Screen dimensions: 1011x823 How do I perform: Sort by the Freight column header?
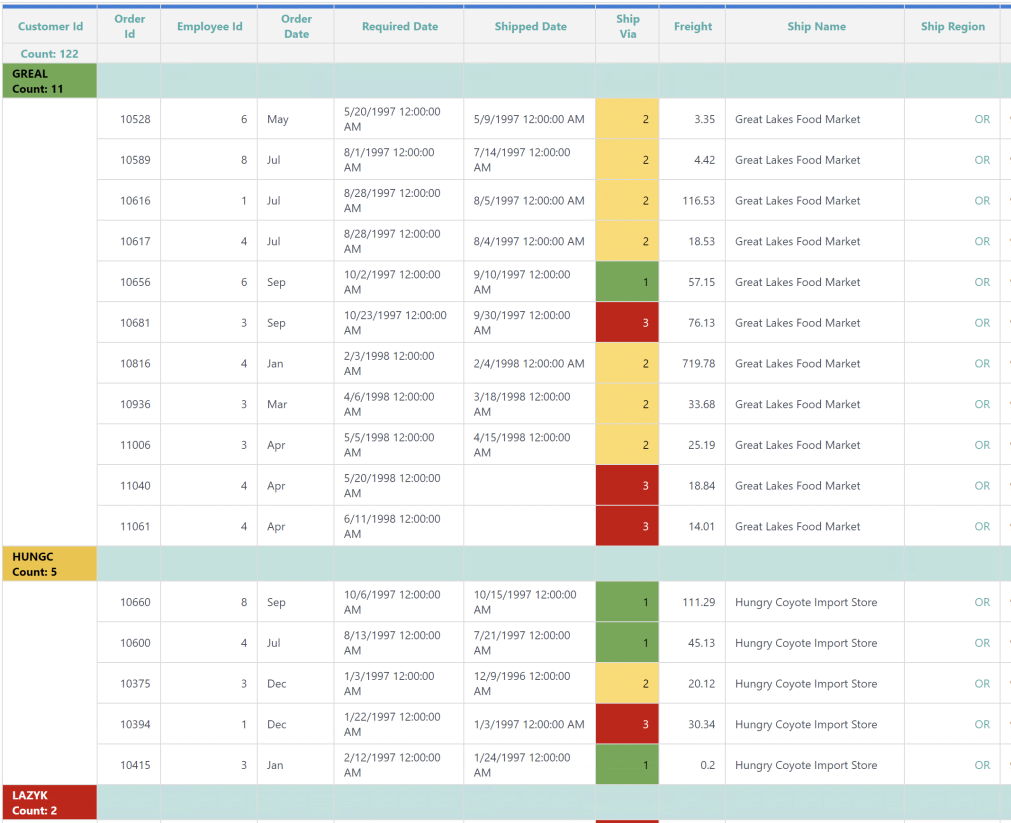[692, 26]
